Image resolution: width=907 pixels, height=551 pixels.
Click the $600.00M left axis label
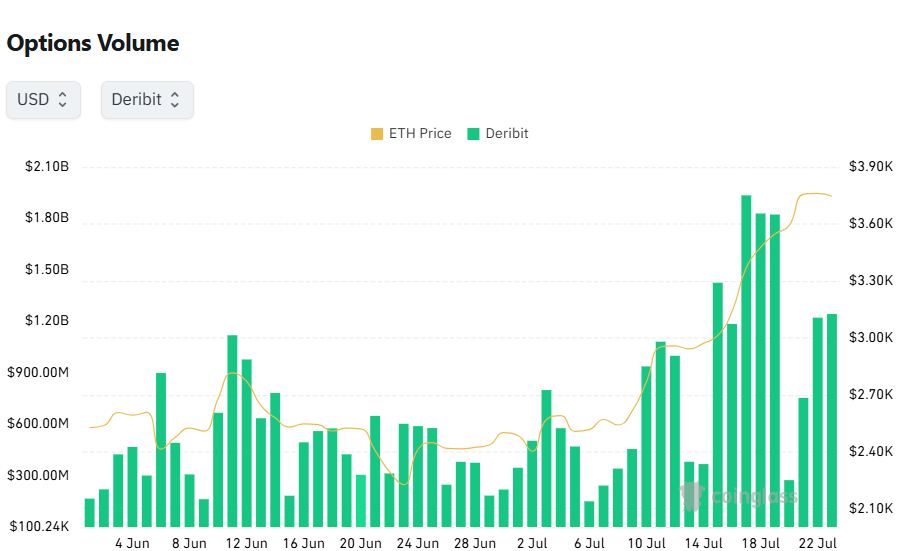[x=38, y=423]
